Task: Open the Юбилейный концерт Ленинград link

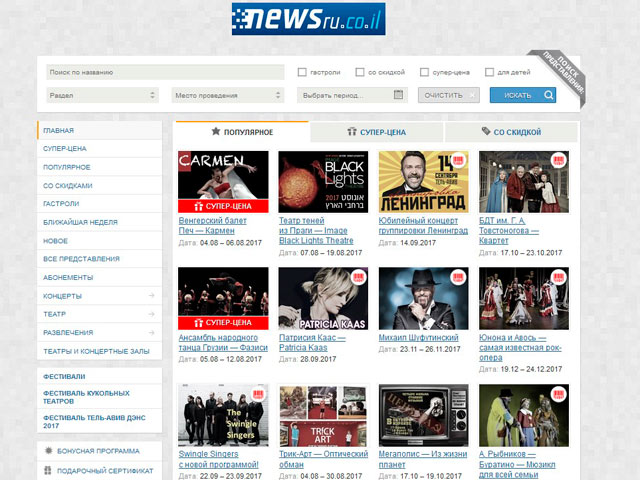Action: pyautogui.click(x=423, y=225)
